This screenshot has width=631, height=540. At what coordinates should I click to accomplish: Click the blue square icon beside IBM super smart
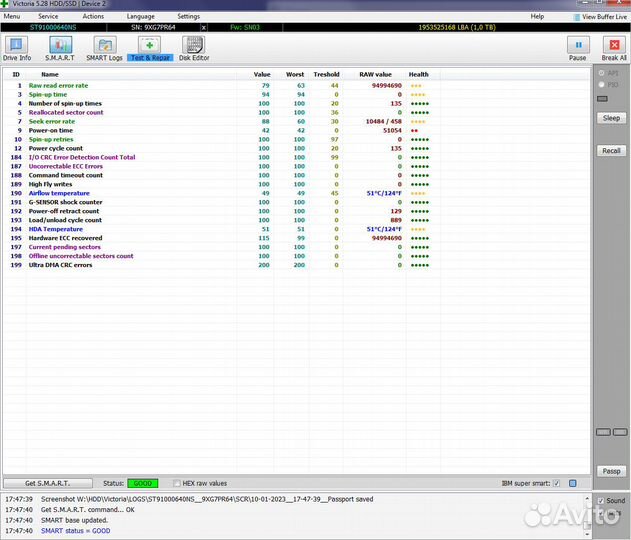coord(572,483)
